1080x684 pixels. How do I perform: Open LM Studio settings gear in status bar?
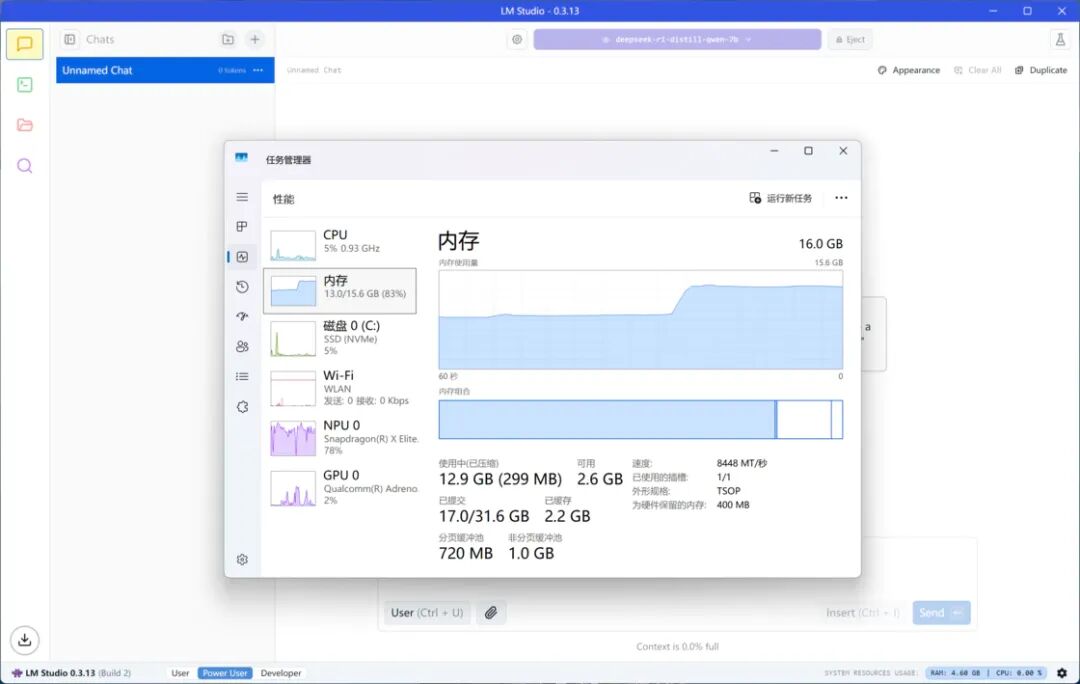1062,673
